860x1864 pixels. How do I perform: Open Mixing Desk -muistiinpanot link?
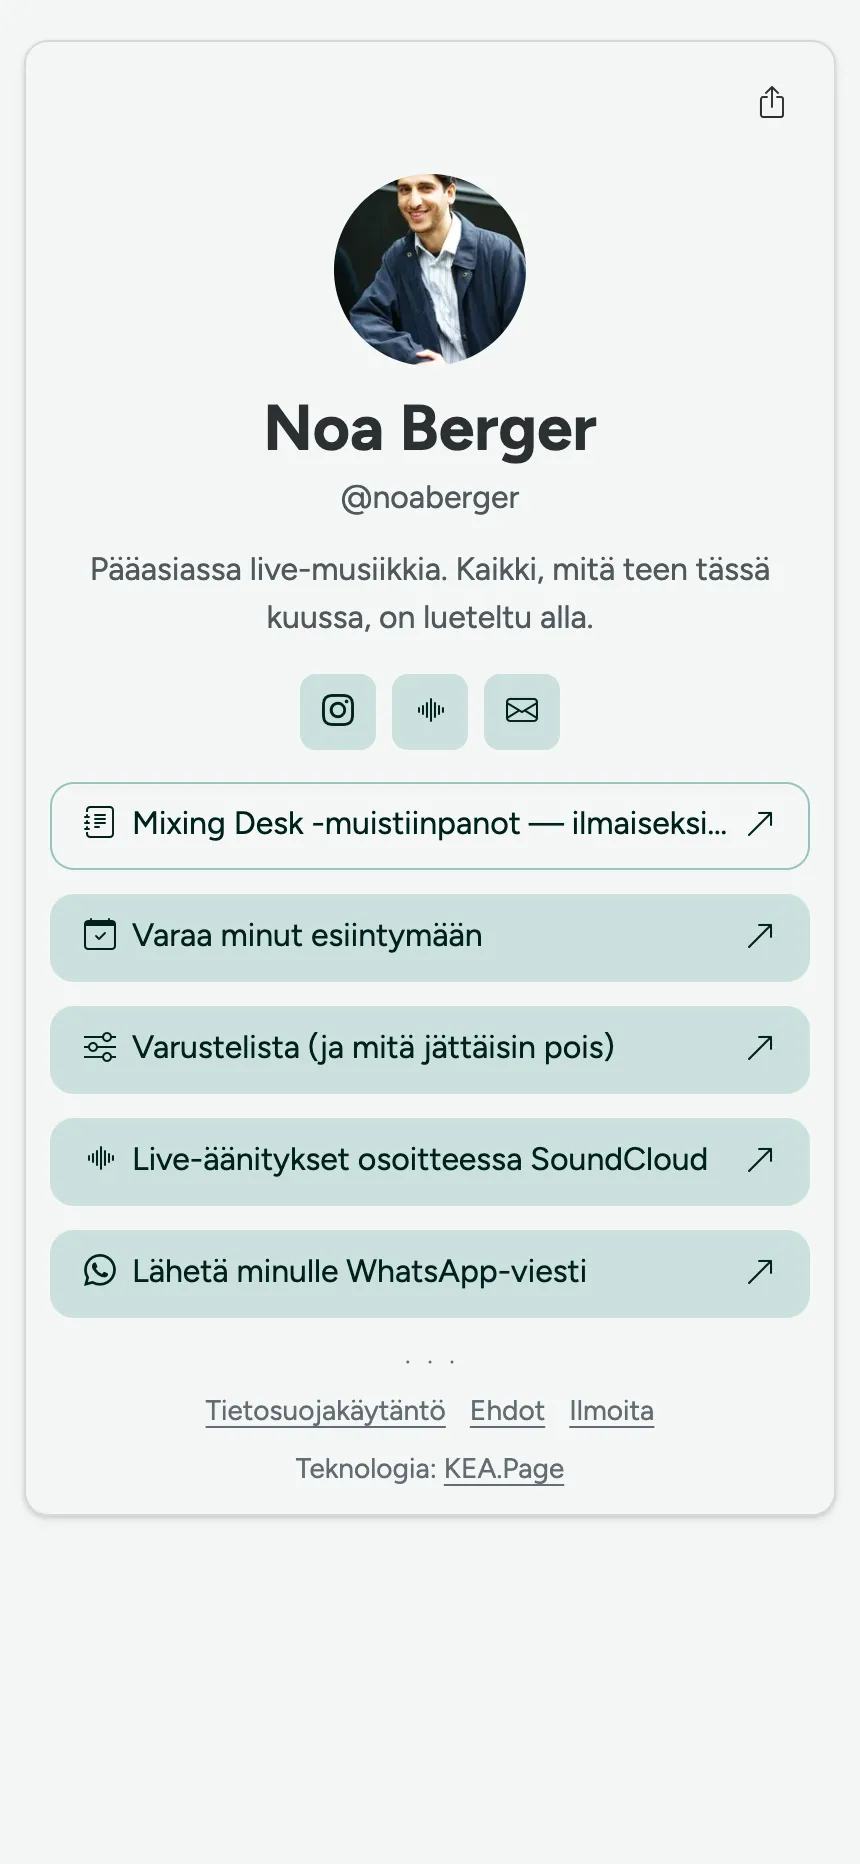(x=430, y=825)
